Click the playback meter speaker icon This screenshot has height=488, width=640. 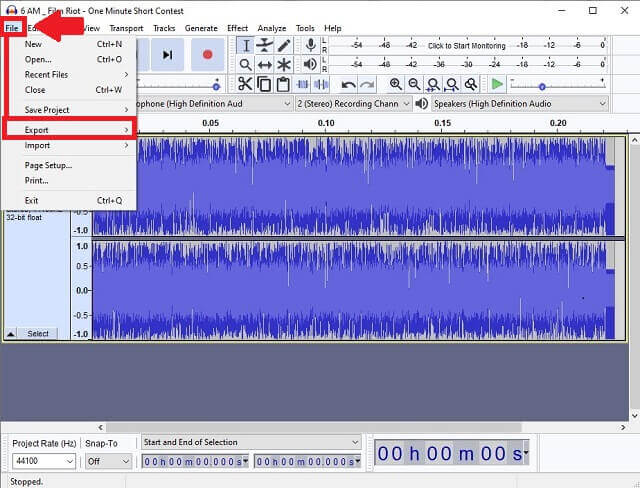pyautogui.click(x=311, y=64)
